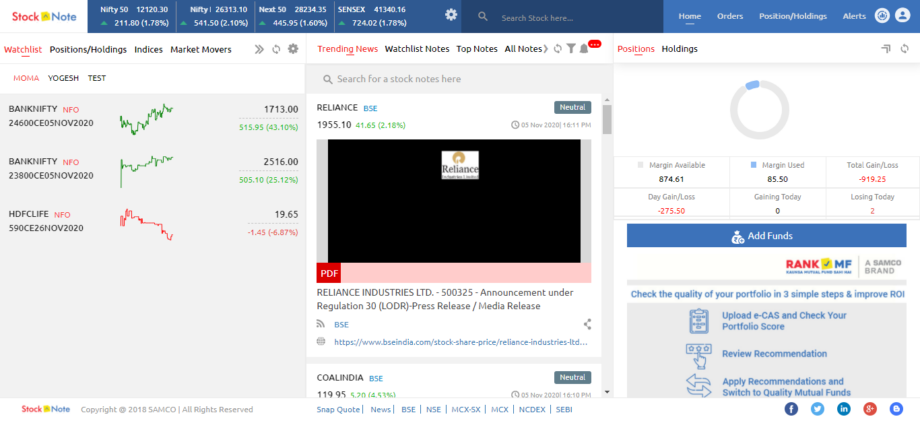This screenshot has width=920, height=421.
Task: Refresh the Positions panel
Action: 904,49
